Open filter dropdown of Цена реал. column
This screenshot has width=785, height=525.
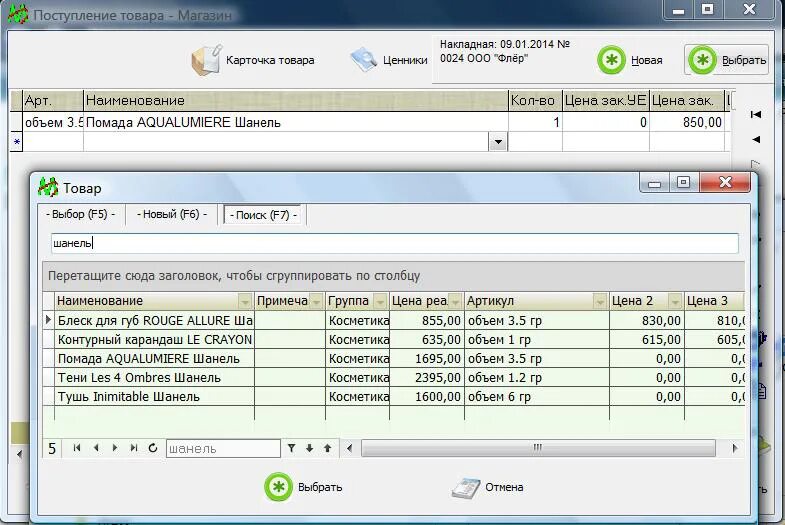pos(455,301)
